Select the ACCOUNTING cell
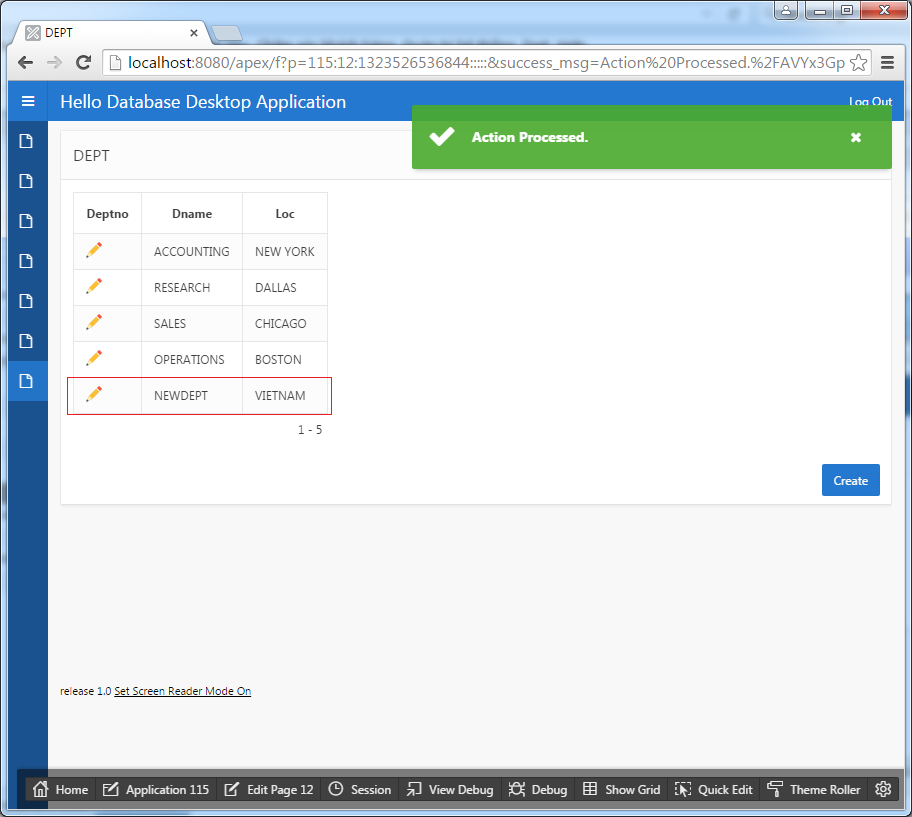Screen dimensions: 912x817 pos(192,251)
